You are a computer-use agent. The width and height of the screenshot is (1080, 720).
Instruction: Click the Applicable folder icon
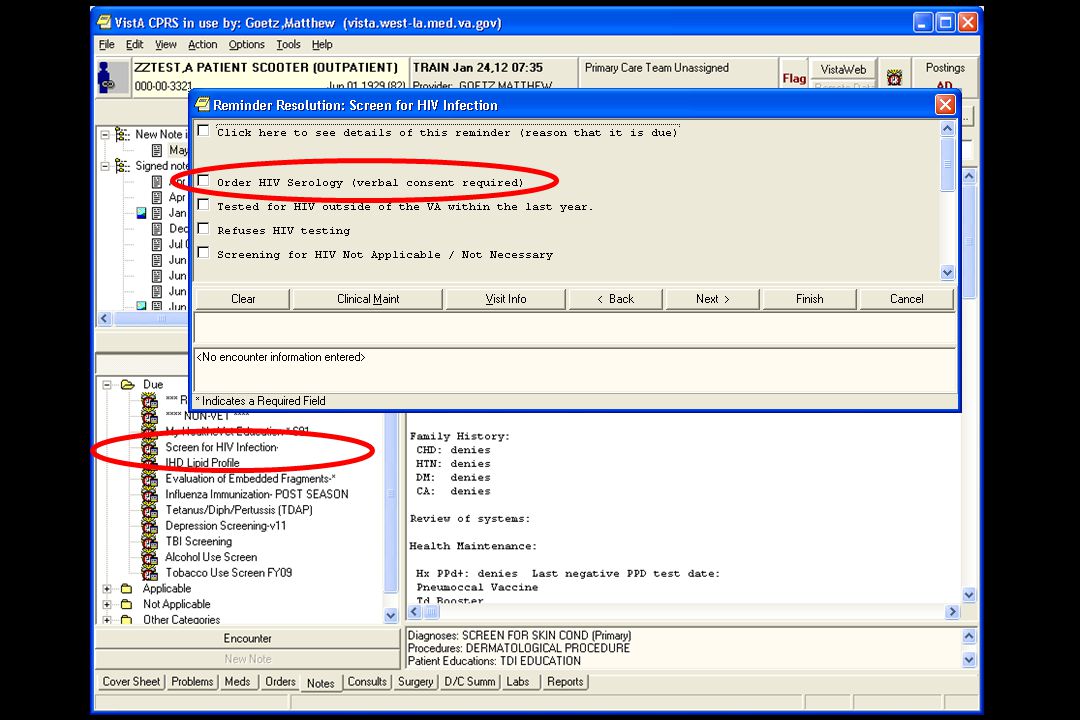126,588
